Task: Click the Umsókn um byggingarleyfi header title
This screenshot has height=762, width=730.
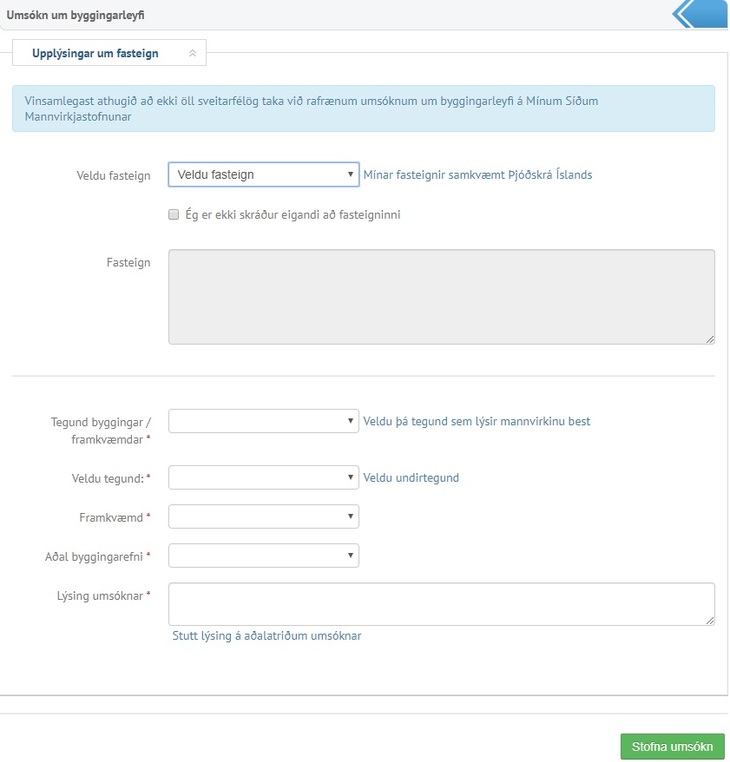Action: [x=75, y=15]
